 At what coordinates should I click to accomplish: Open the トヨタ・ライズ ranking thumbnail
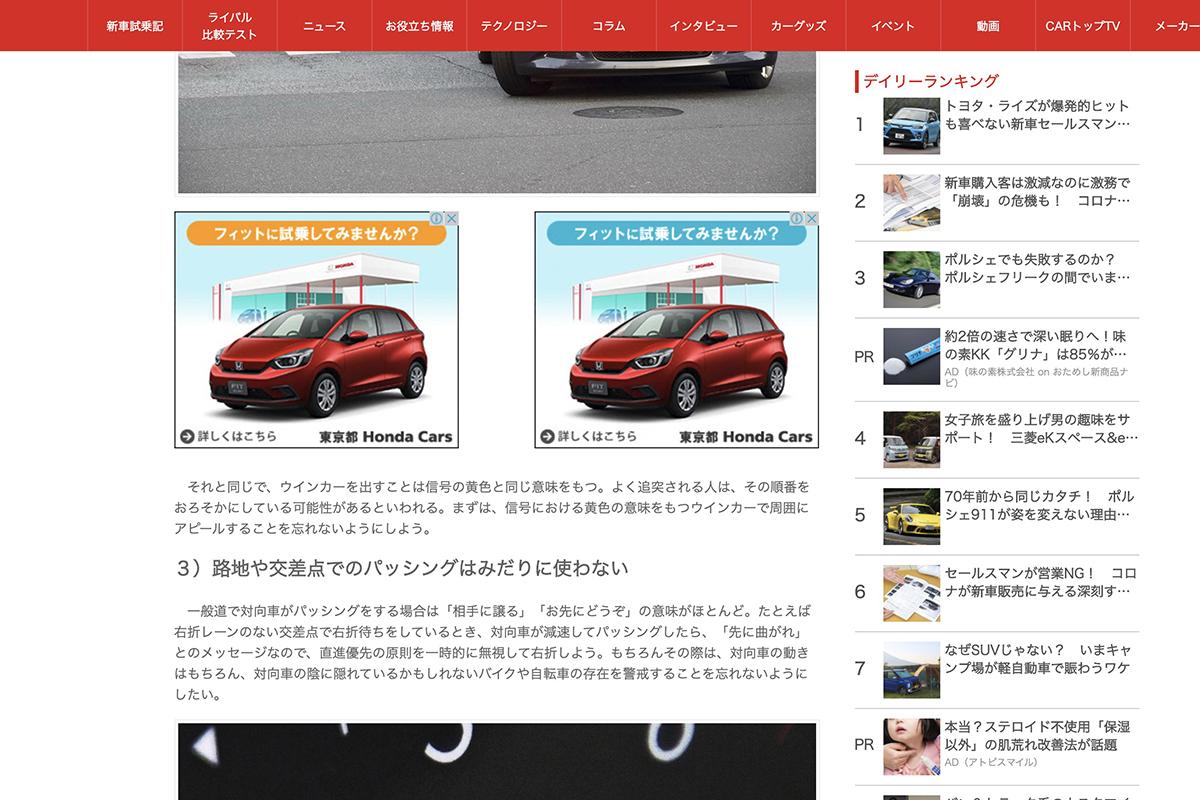coord(911,125)
